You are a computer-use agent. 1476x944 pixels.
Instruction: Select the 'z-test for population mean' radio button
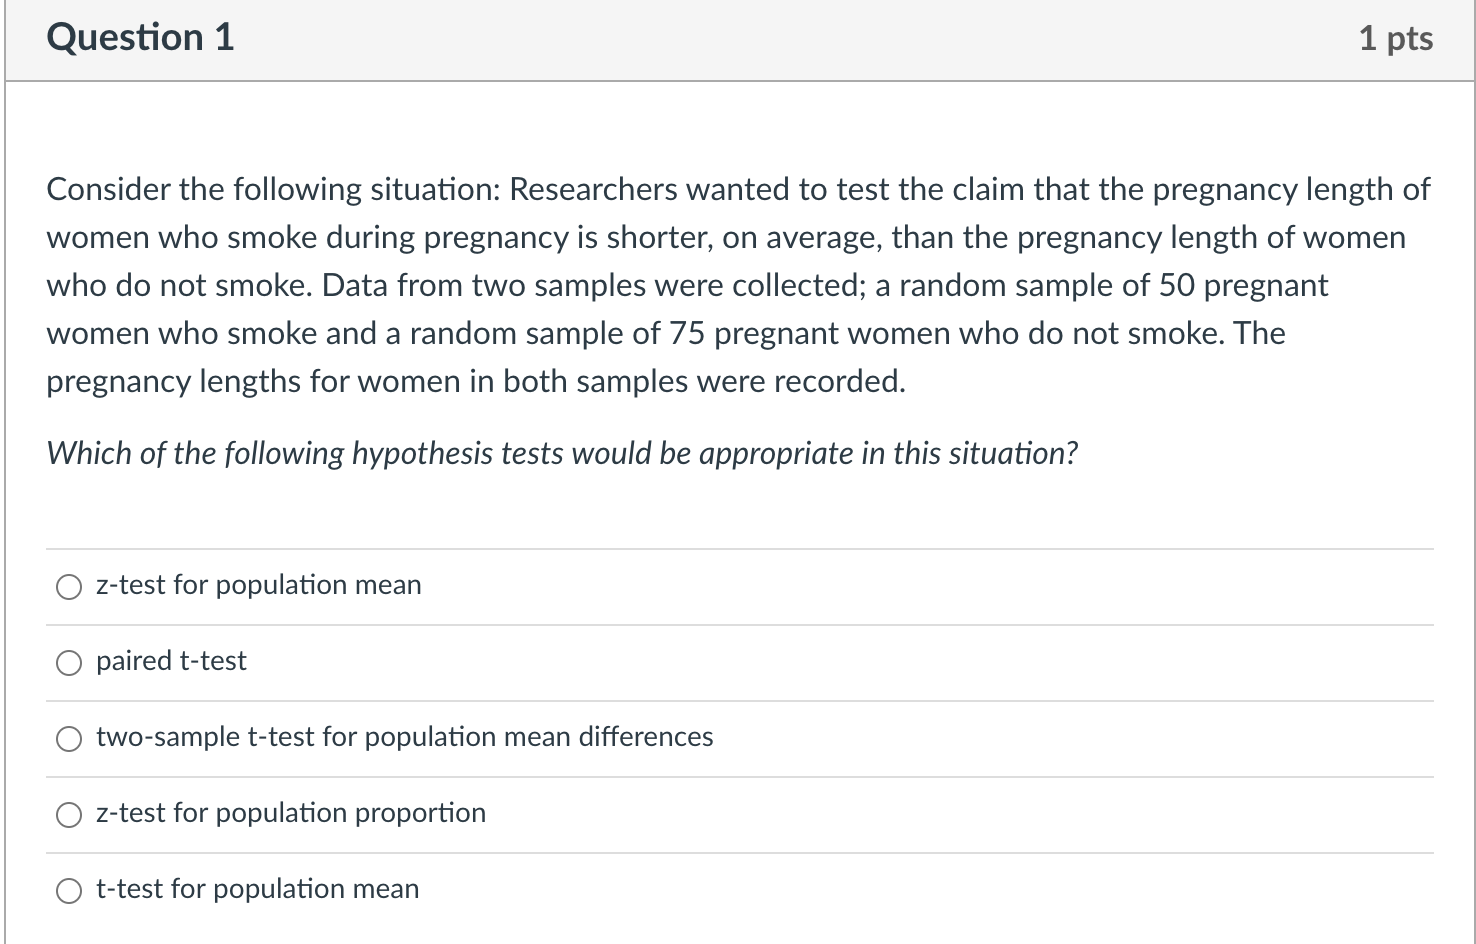[x=69, y=587]
